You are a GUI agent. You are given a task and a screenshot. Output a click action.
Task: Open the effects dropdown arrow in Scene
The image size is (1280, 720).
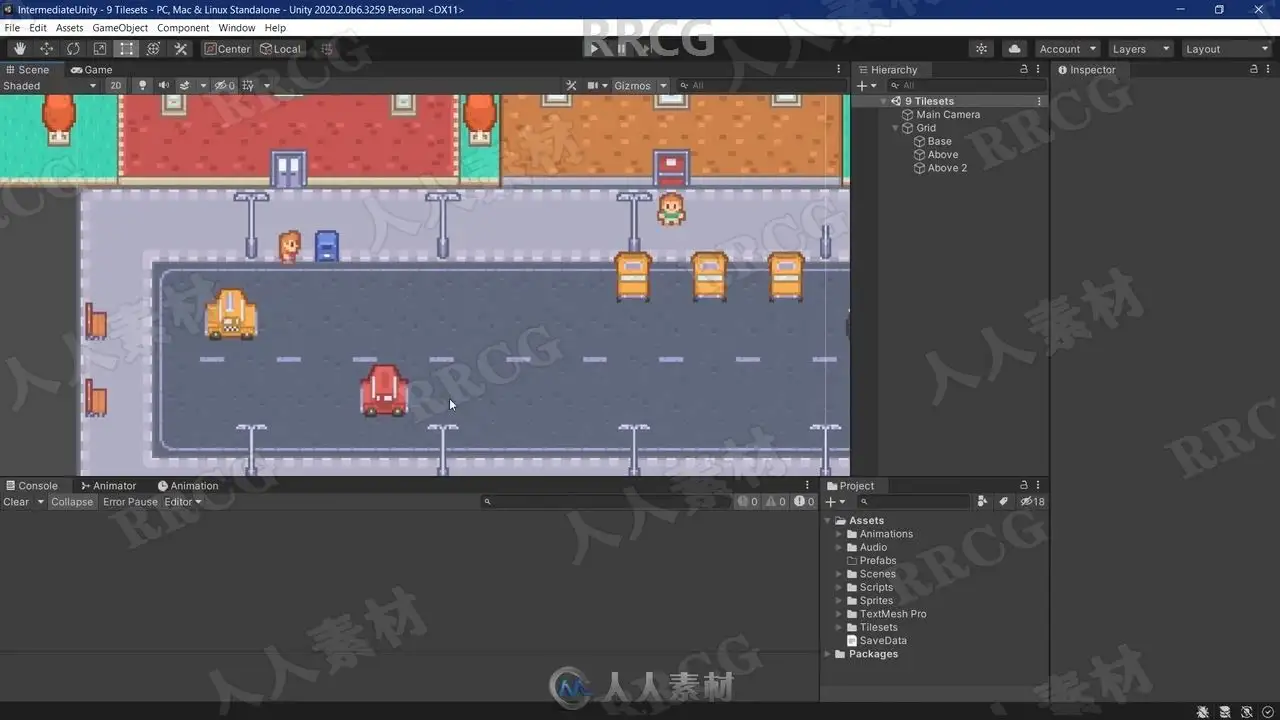(x=203, y=86)
